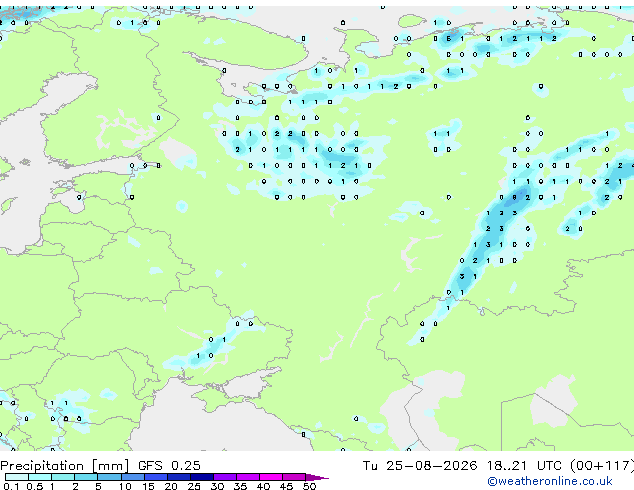Open the weatheronline.co.uk copyright link
The height and width of the screenshot is (490, 634).
point(550,481)
